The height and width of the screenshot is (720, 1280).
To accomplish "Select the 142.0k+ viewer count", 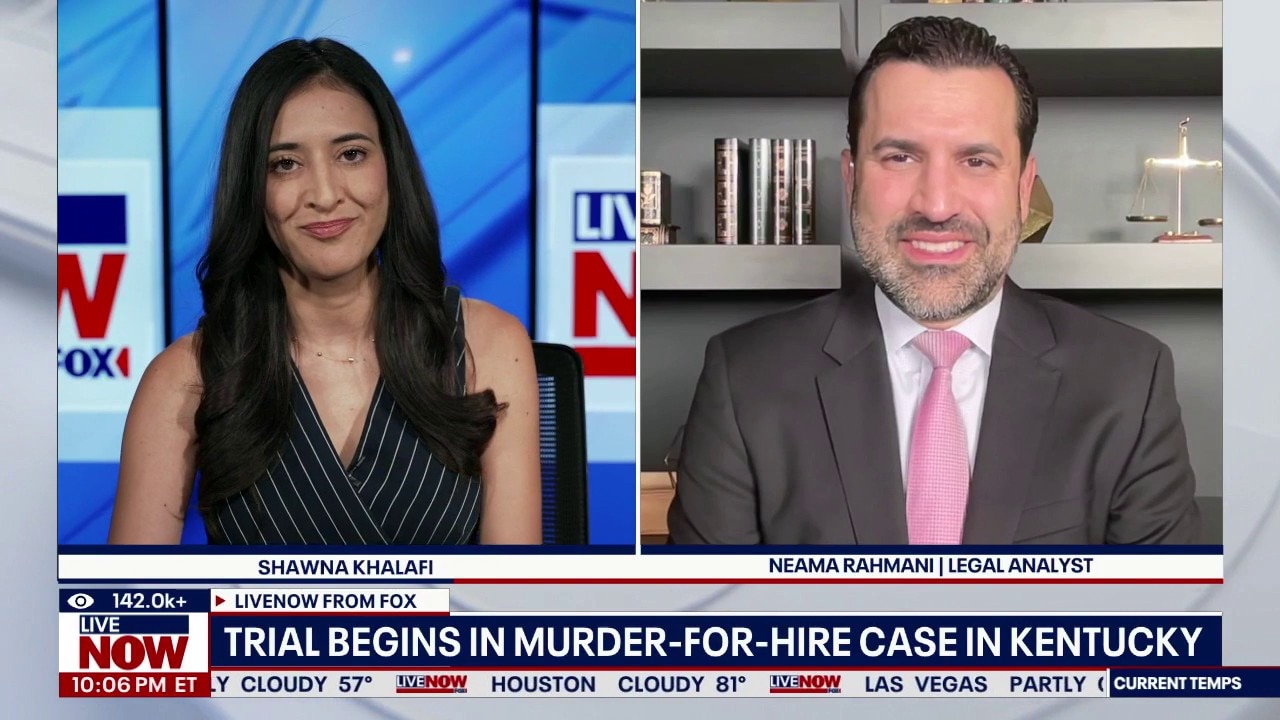I will [x=149, y=601].
